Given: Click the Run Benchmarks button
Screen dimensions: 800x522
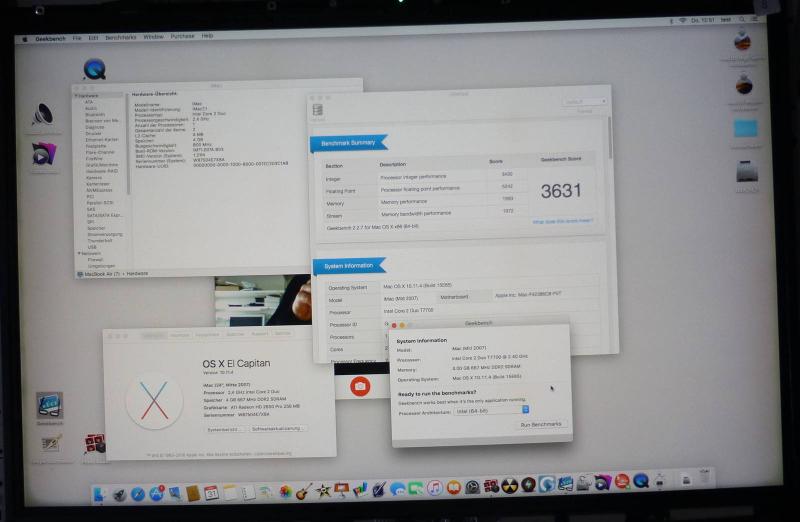Looking at the screenshot, I should (x=542, y=425).
